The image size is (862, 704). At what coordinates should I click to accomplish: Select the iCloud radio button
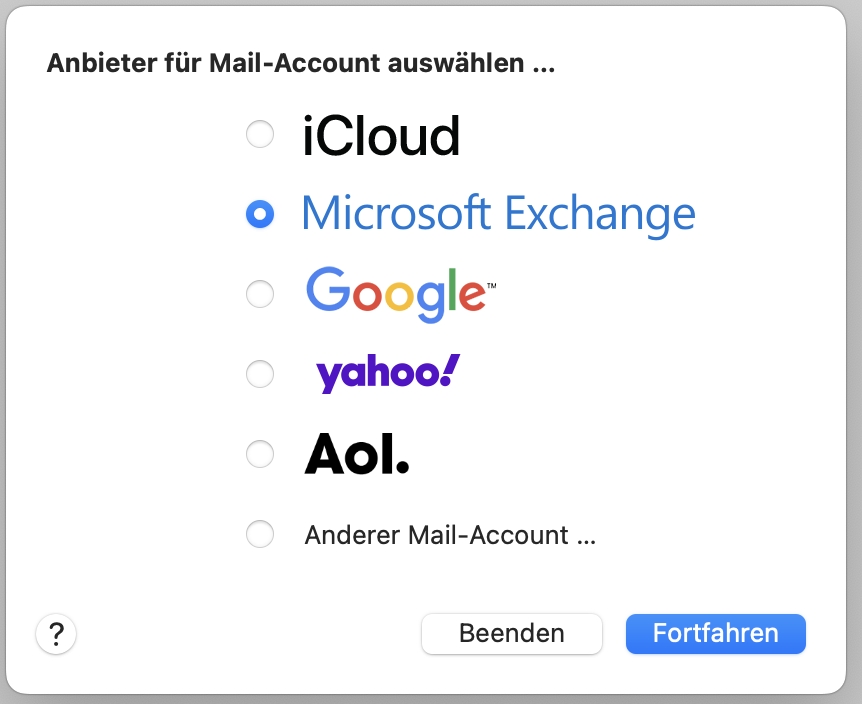[260, 134]
